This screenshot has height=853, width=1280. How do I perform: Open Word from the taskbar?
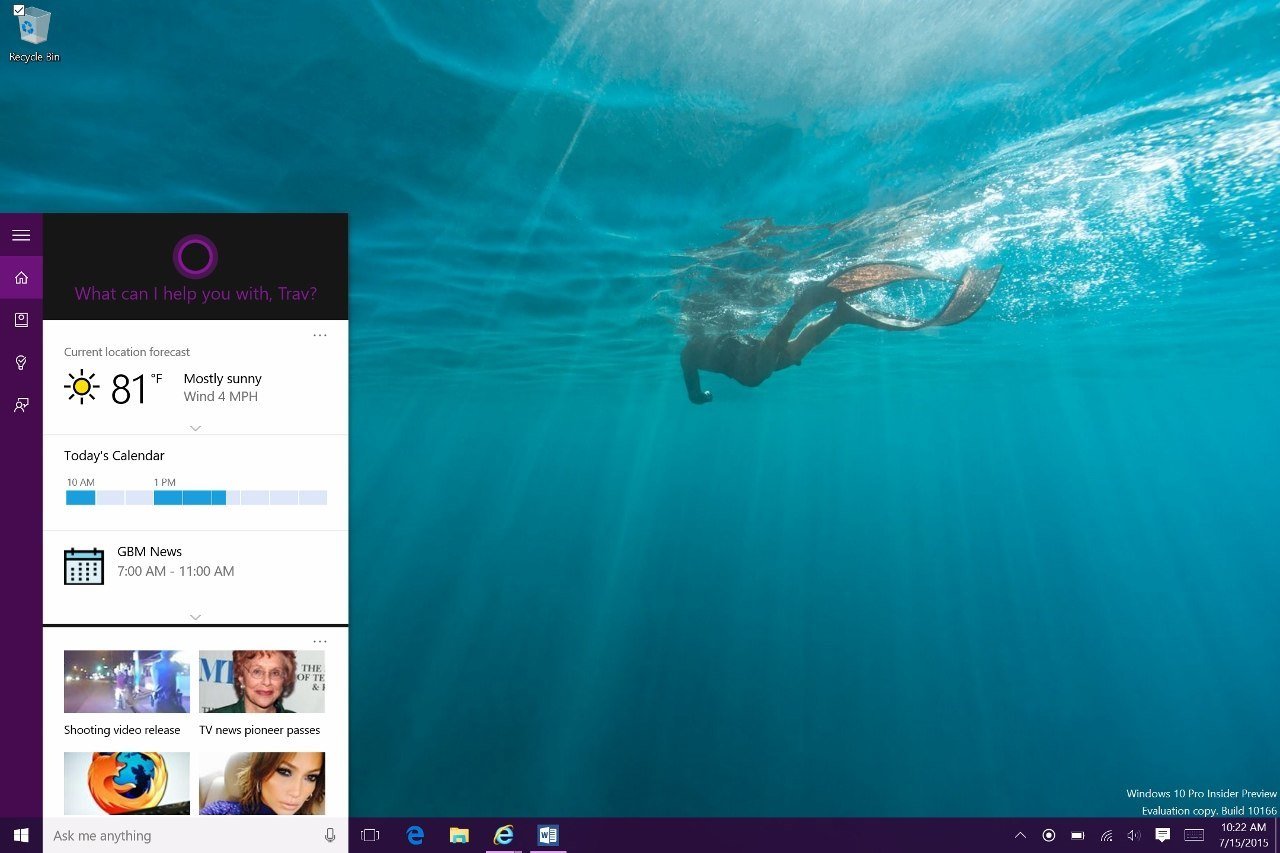click(547, 835)
